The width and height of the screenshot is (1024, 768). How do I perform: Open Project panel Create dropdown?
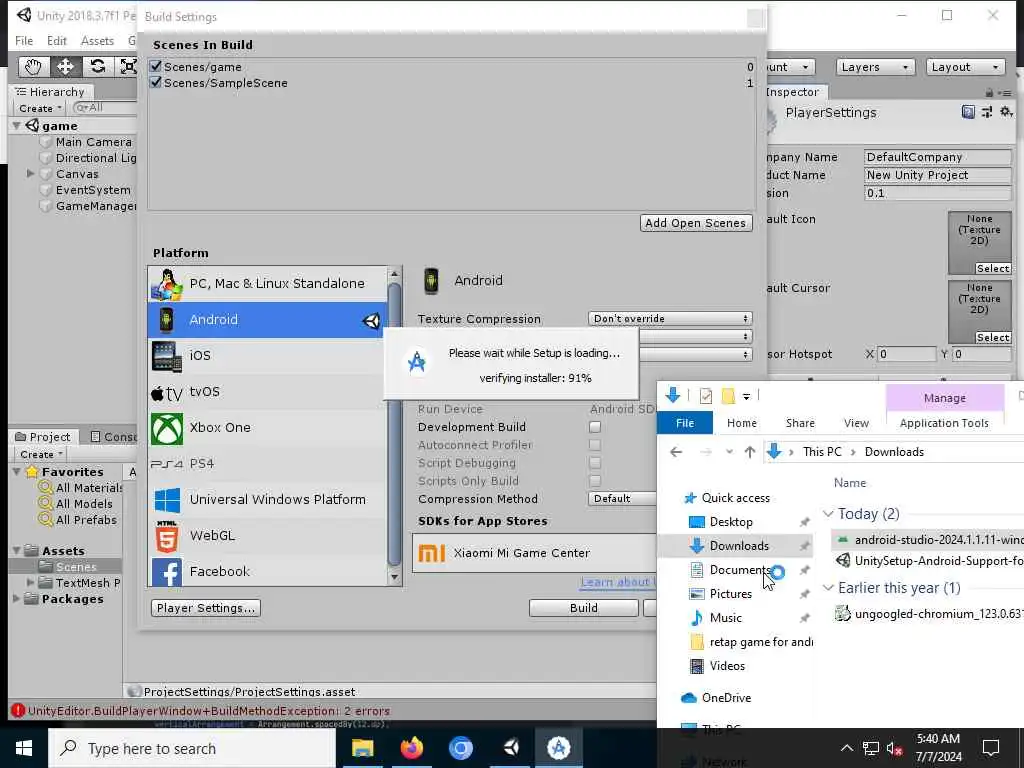coord(41,455)
